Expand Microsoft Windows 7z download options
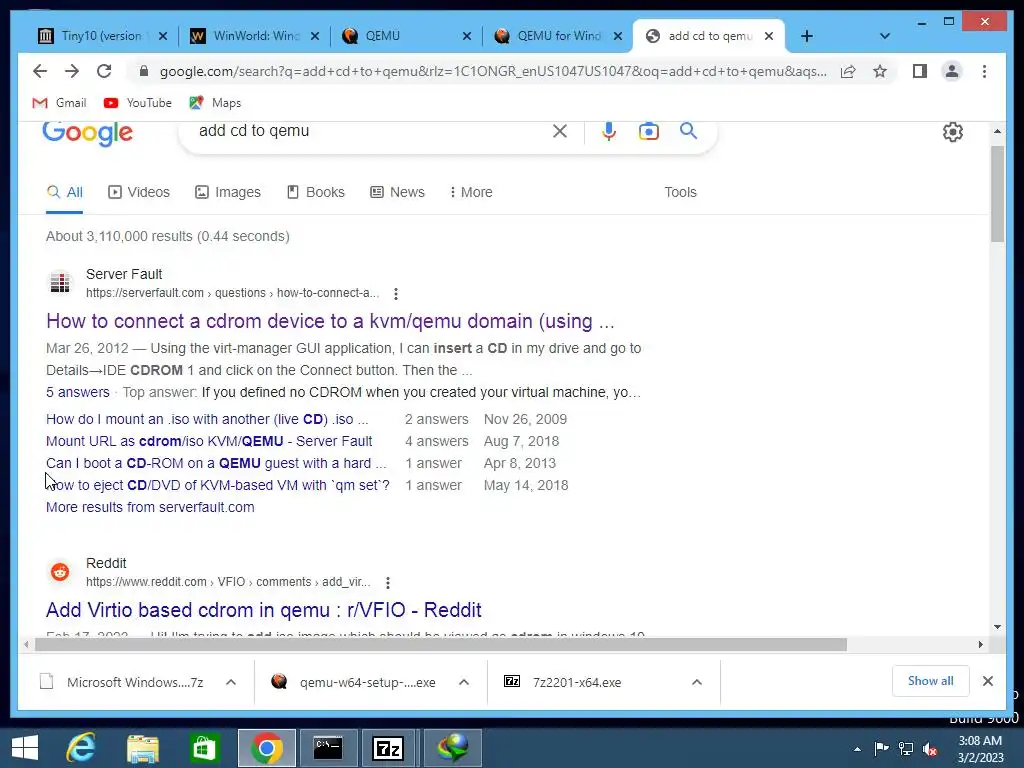The image size is (1024, 768). click(231, 682)
